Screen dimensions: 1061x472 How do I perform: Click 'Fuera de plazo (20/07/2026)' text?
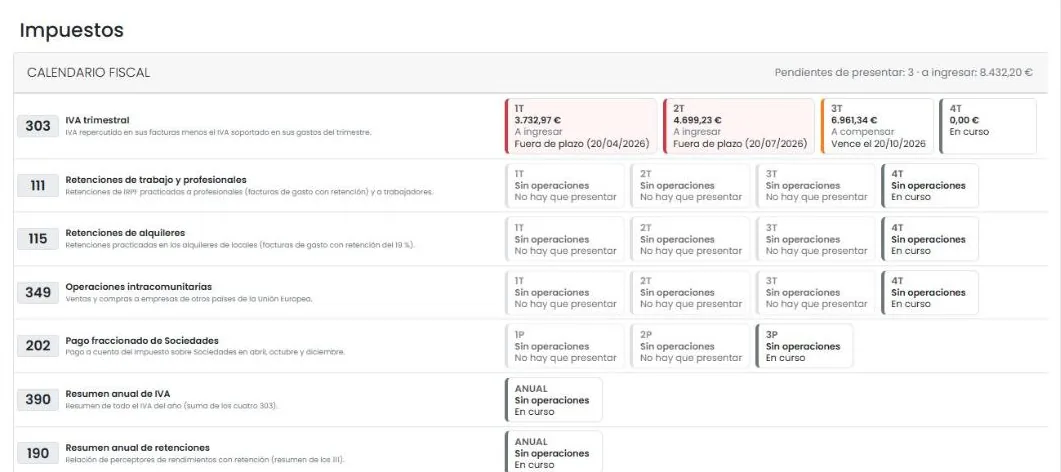pyautogui.click(x=740, y=144)
